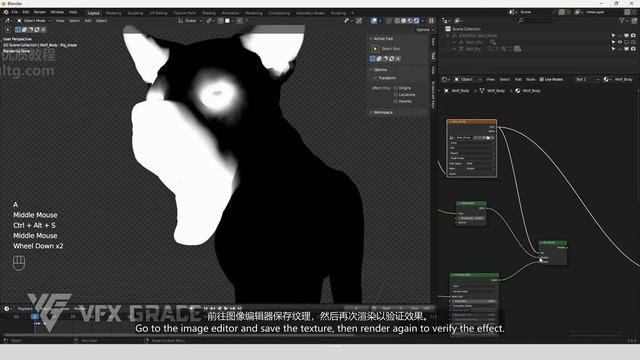
Task: Click the Blender logo icon in the menu bar
Action: coord(6,12)
